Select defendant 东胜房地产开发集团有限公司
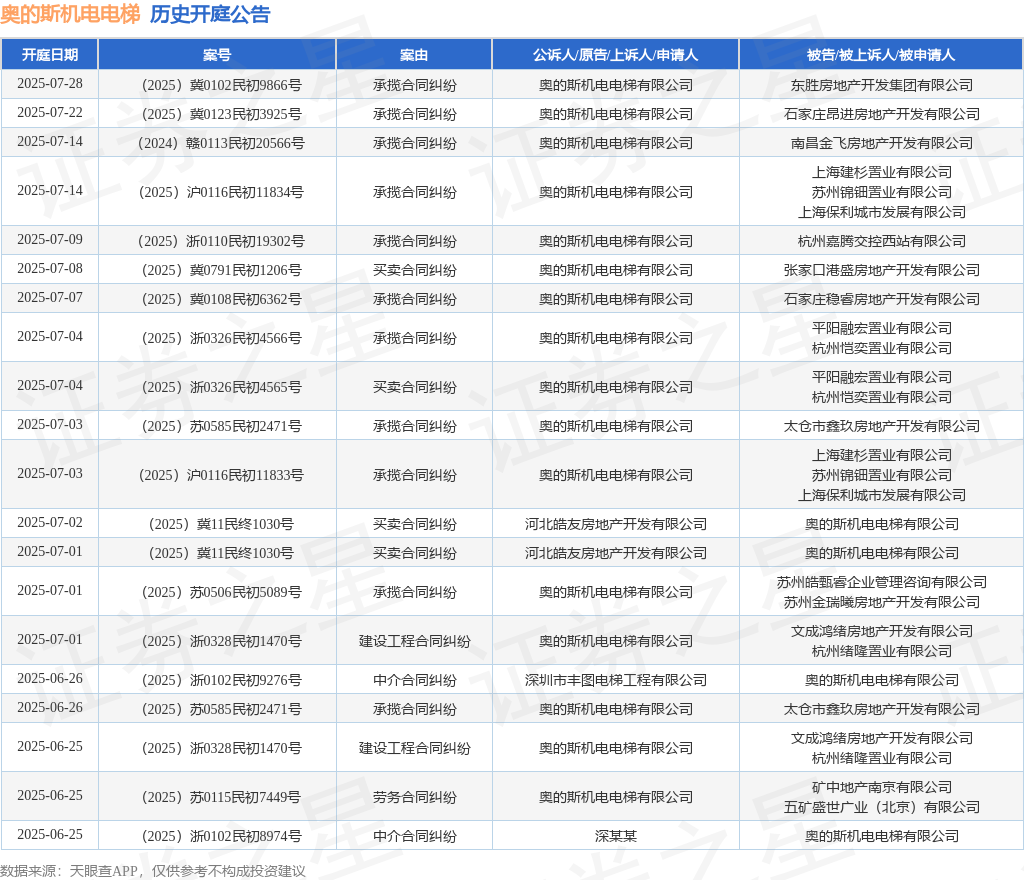Viewport: 1024px width, 880px height. click(x=882, y=86)
